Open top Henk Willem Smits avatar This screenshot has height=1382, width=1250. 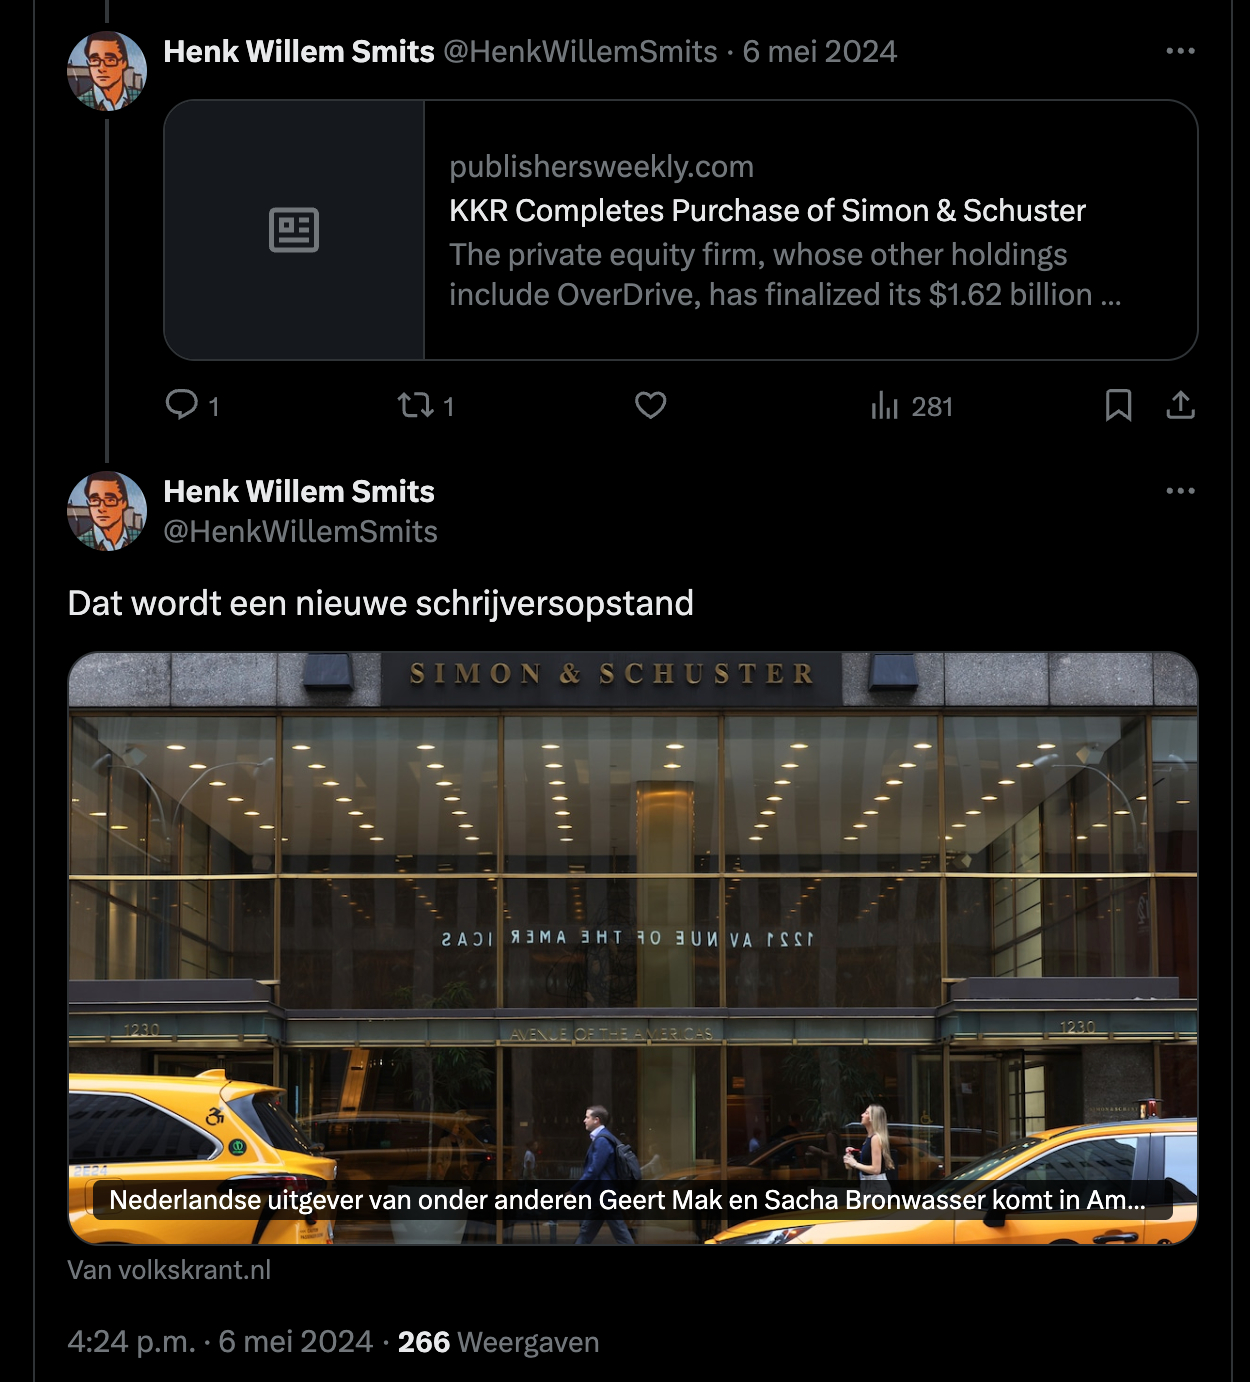tap(107, 71)
